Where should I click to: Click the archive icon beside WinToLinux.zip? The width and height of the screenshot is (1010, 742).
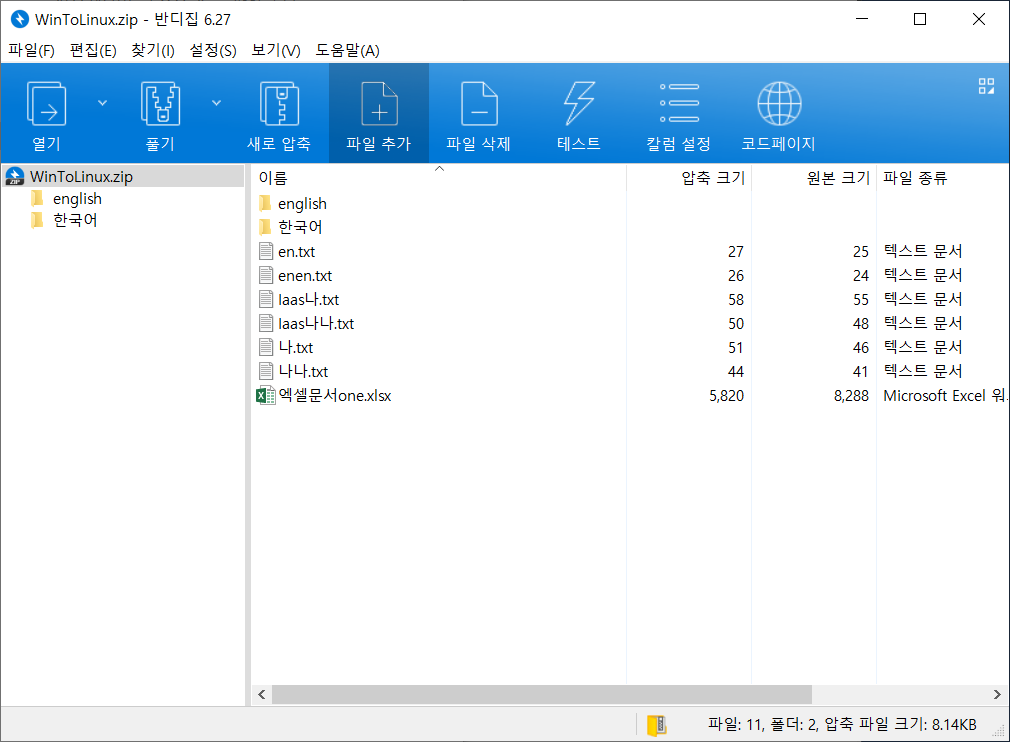[x=14, y=176]
